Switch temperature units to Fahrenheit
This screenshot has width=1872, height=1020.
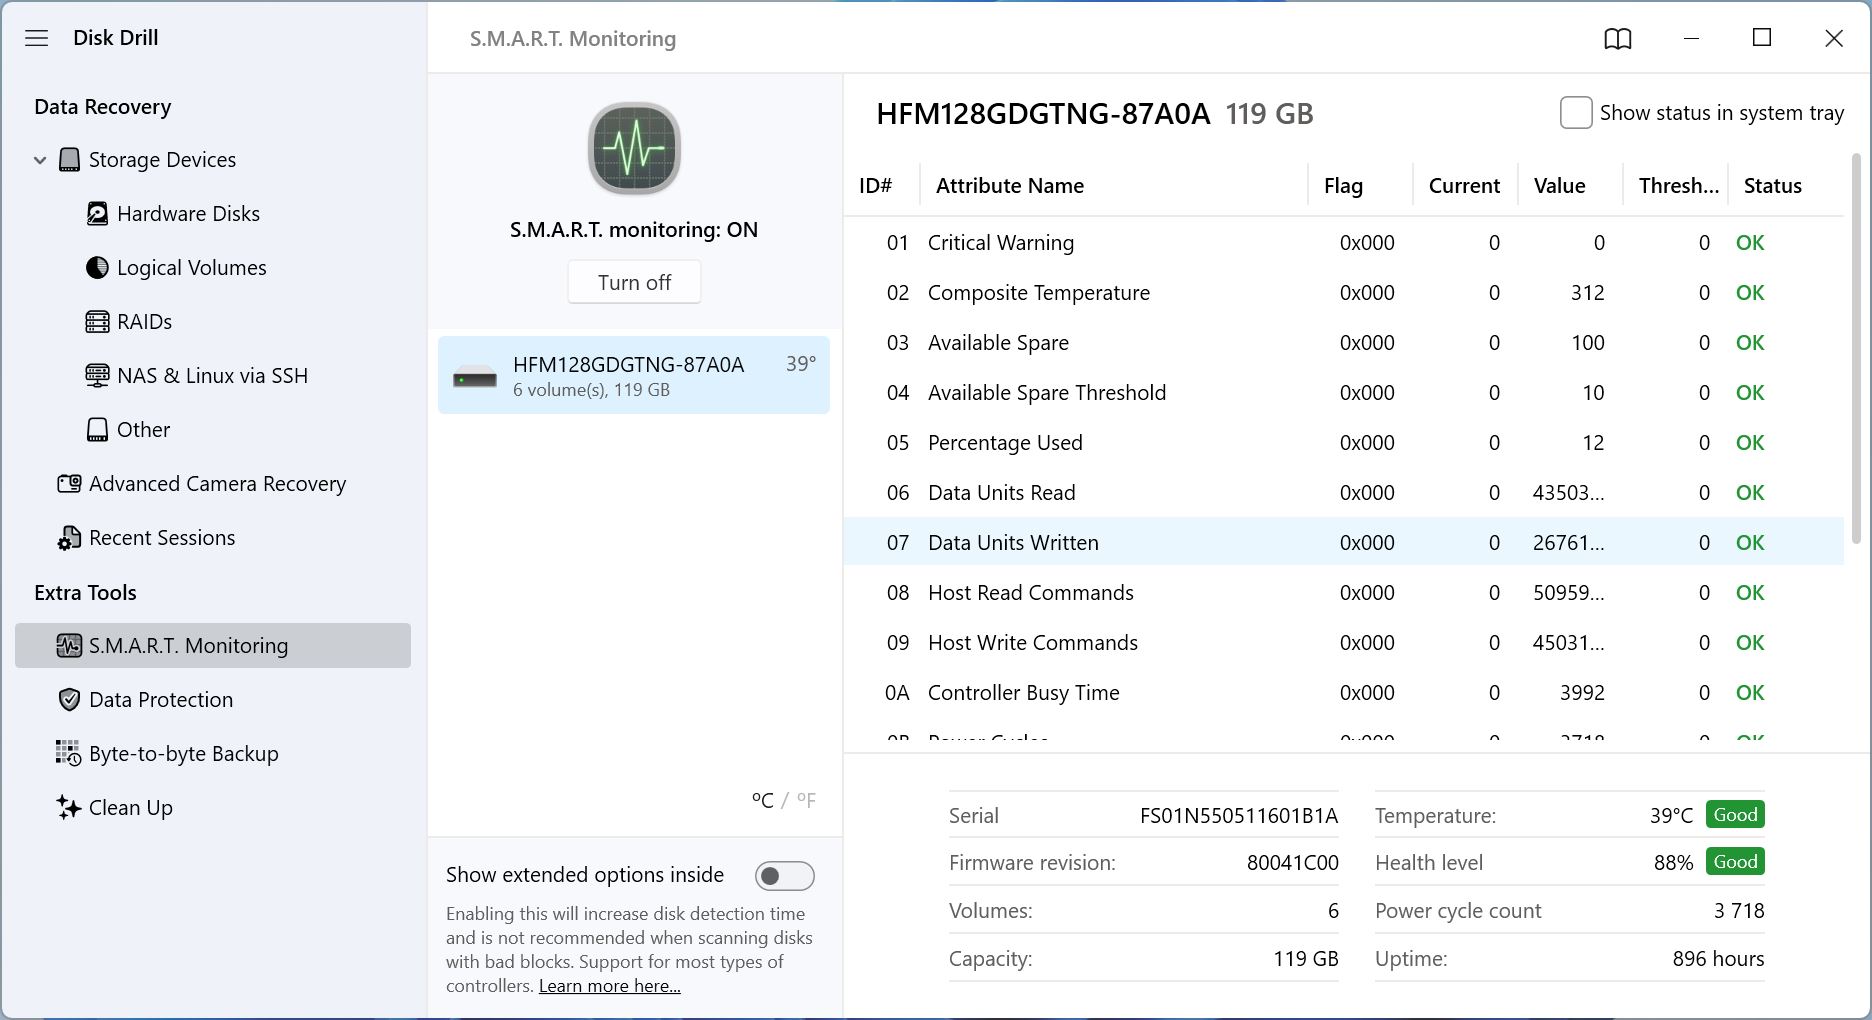click(806, 800)
